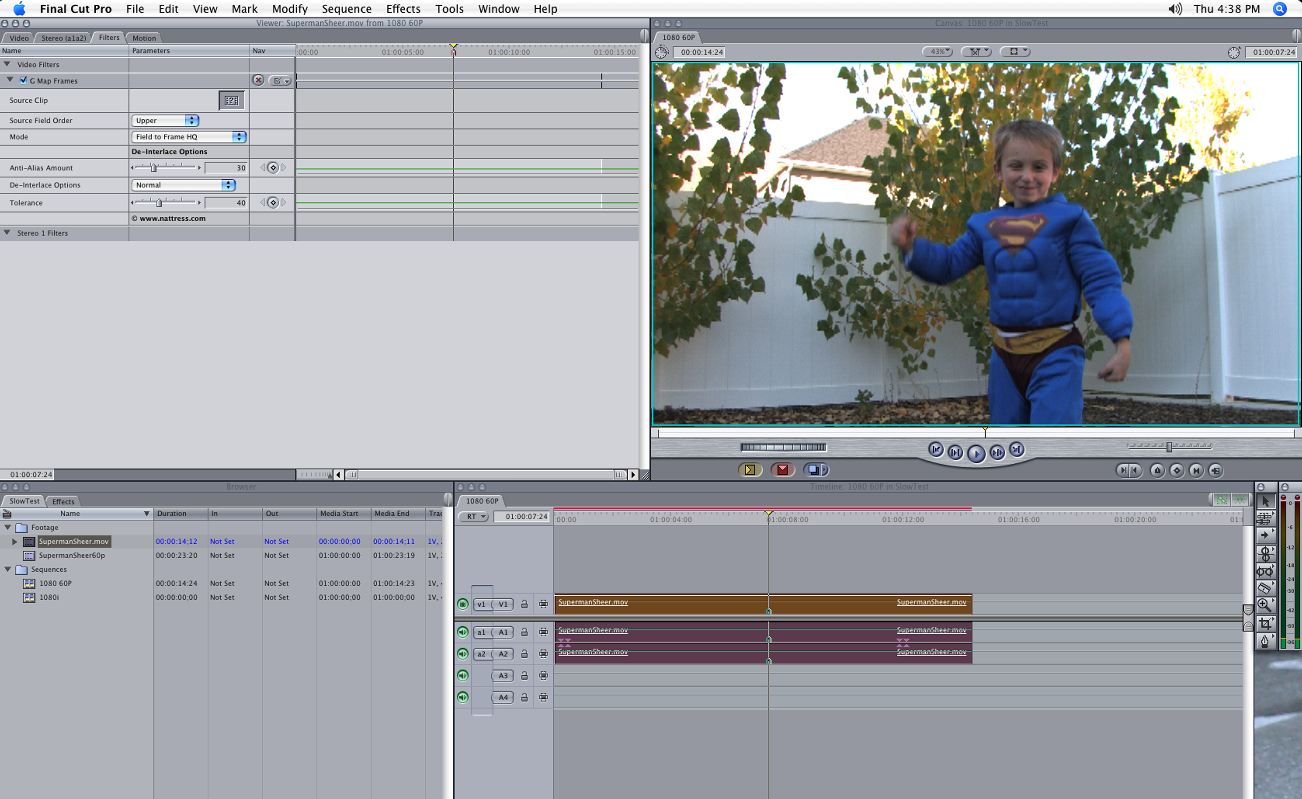Select the Crop tool

pyautogui.click(x=1265, y=622)
